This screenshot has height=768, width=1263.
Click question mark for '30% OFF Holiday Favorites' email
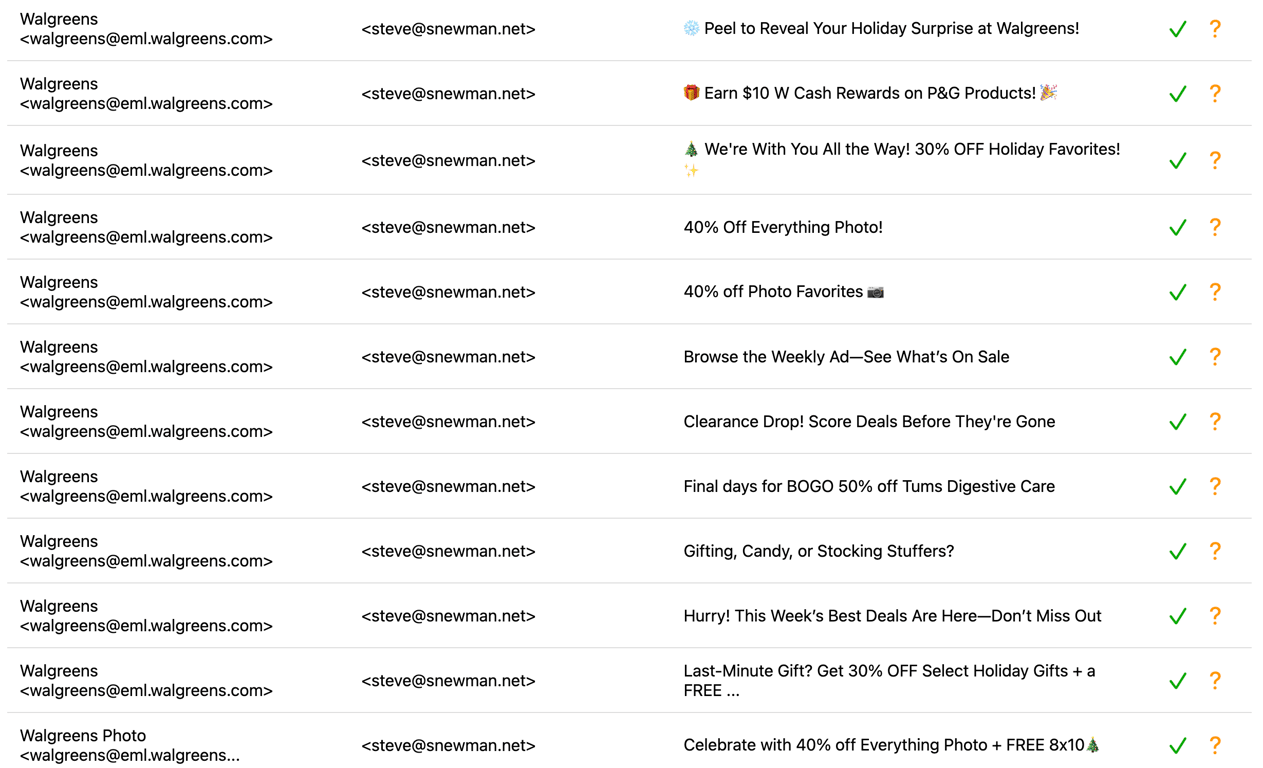(1215, 161)
